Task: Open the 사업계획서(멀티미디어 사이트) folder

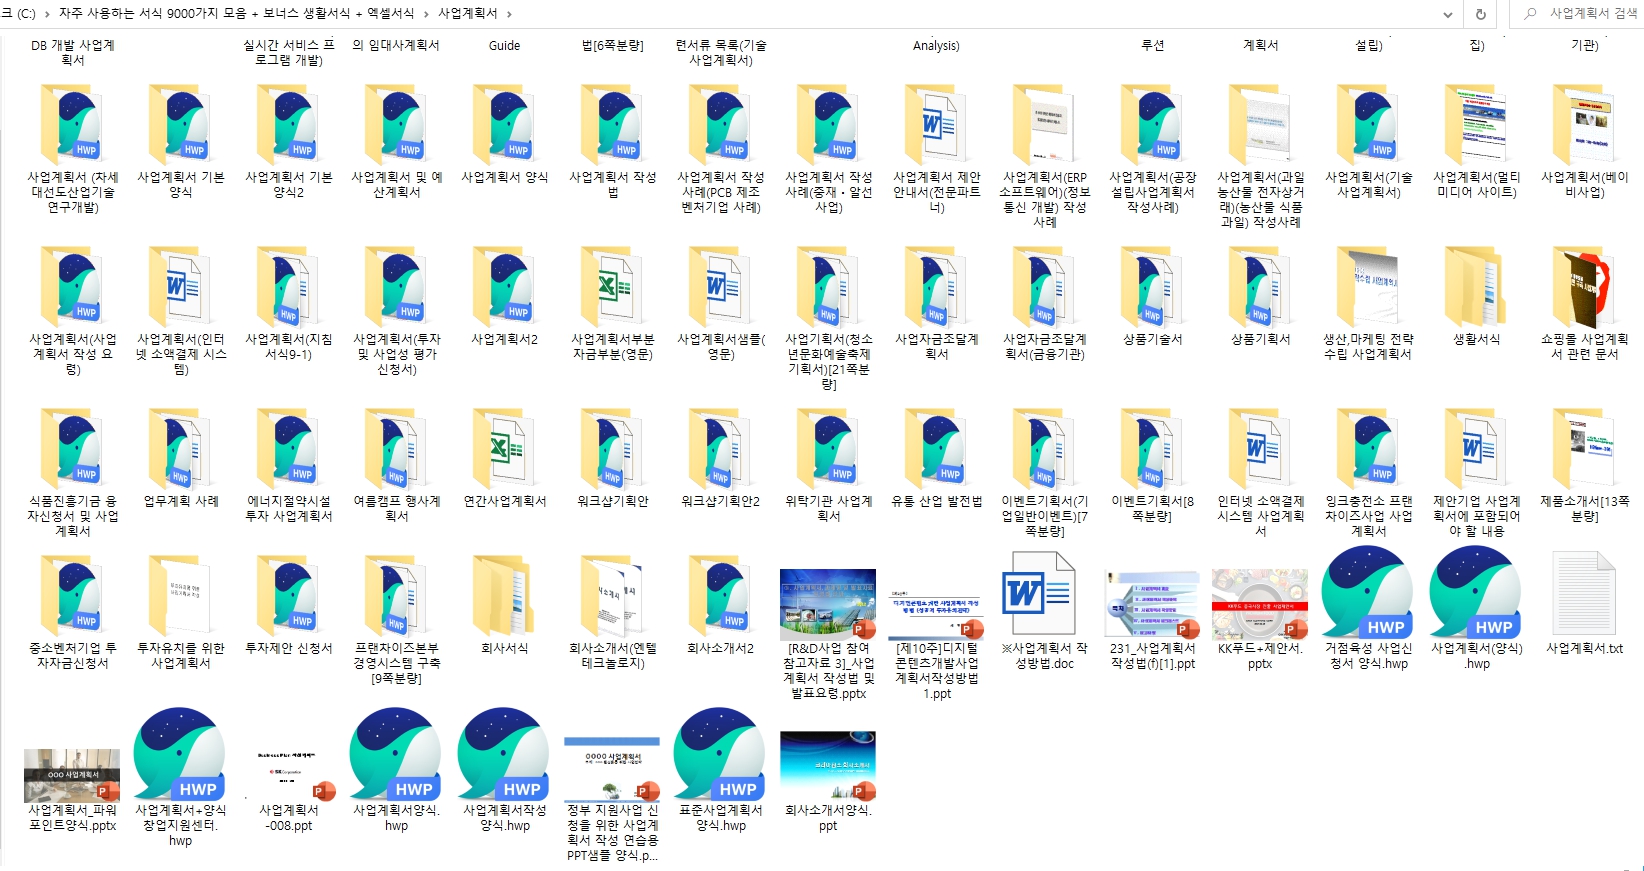Action: (x=1476, y=125)
